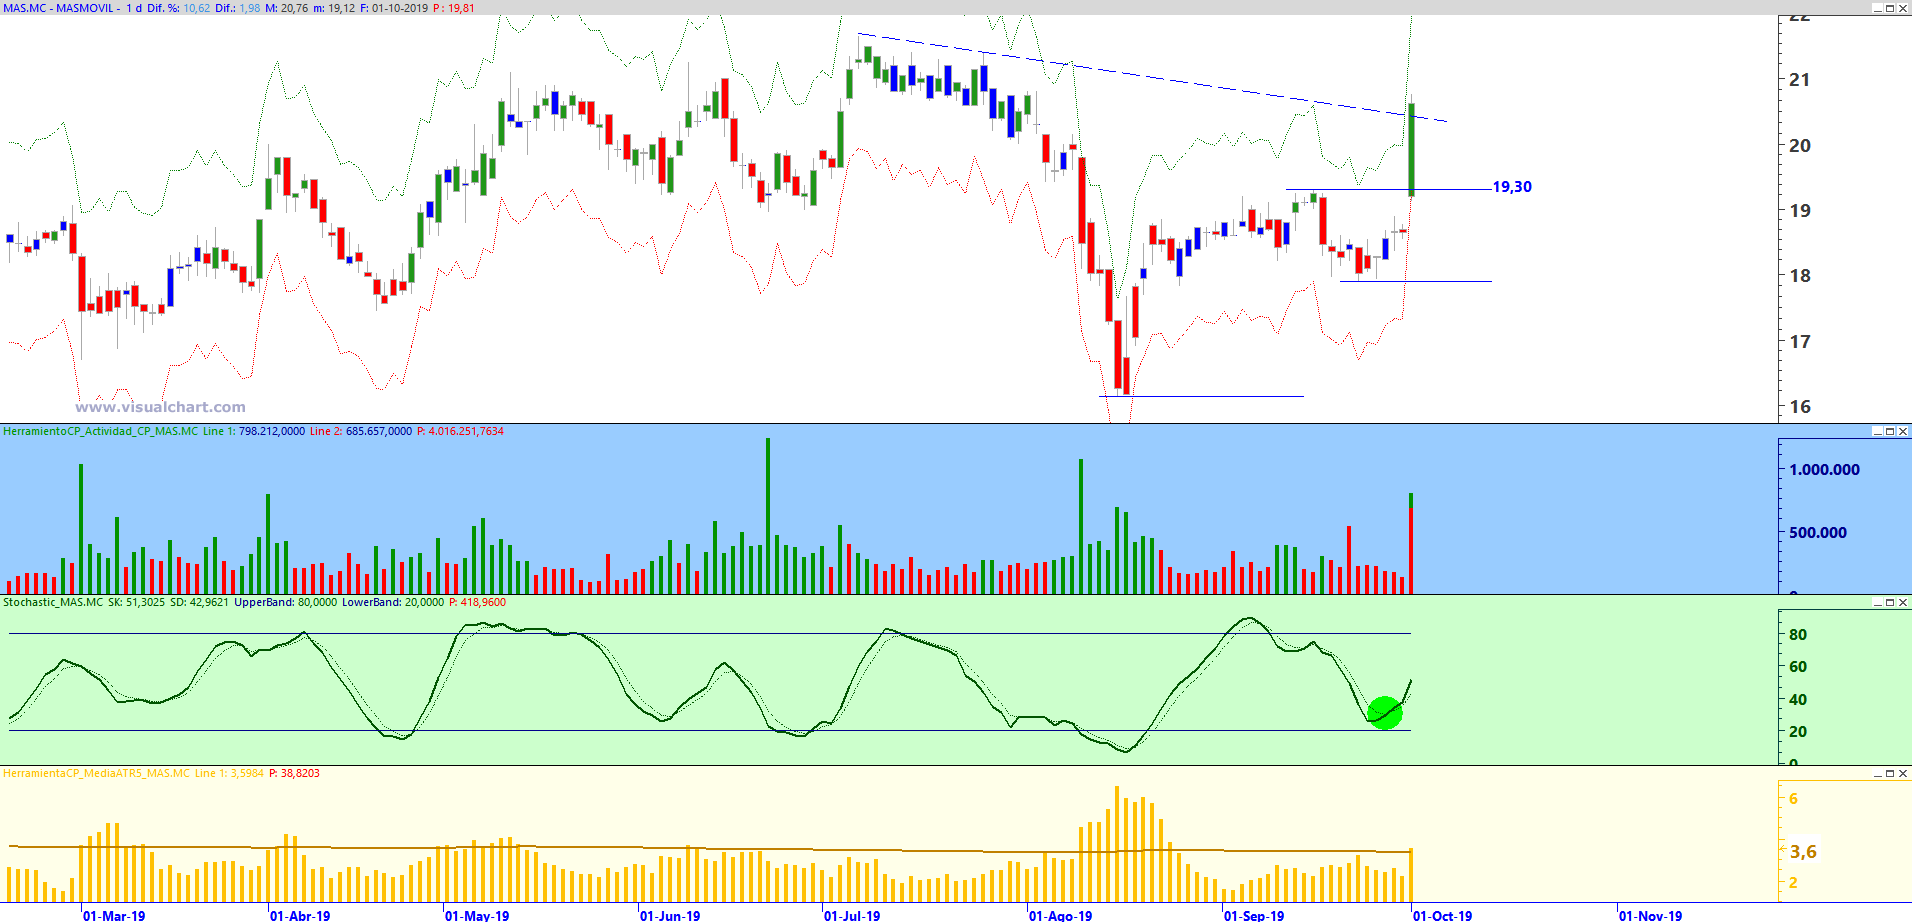Screen dimensions: 1912x922
Task: Maximize the Stochastic indicator panel
Action: pos(1890,602)
